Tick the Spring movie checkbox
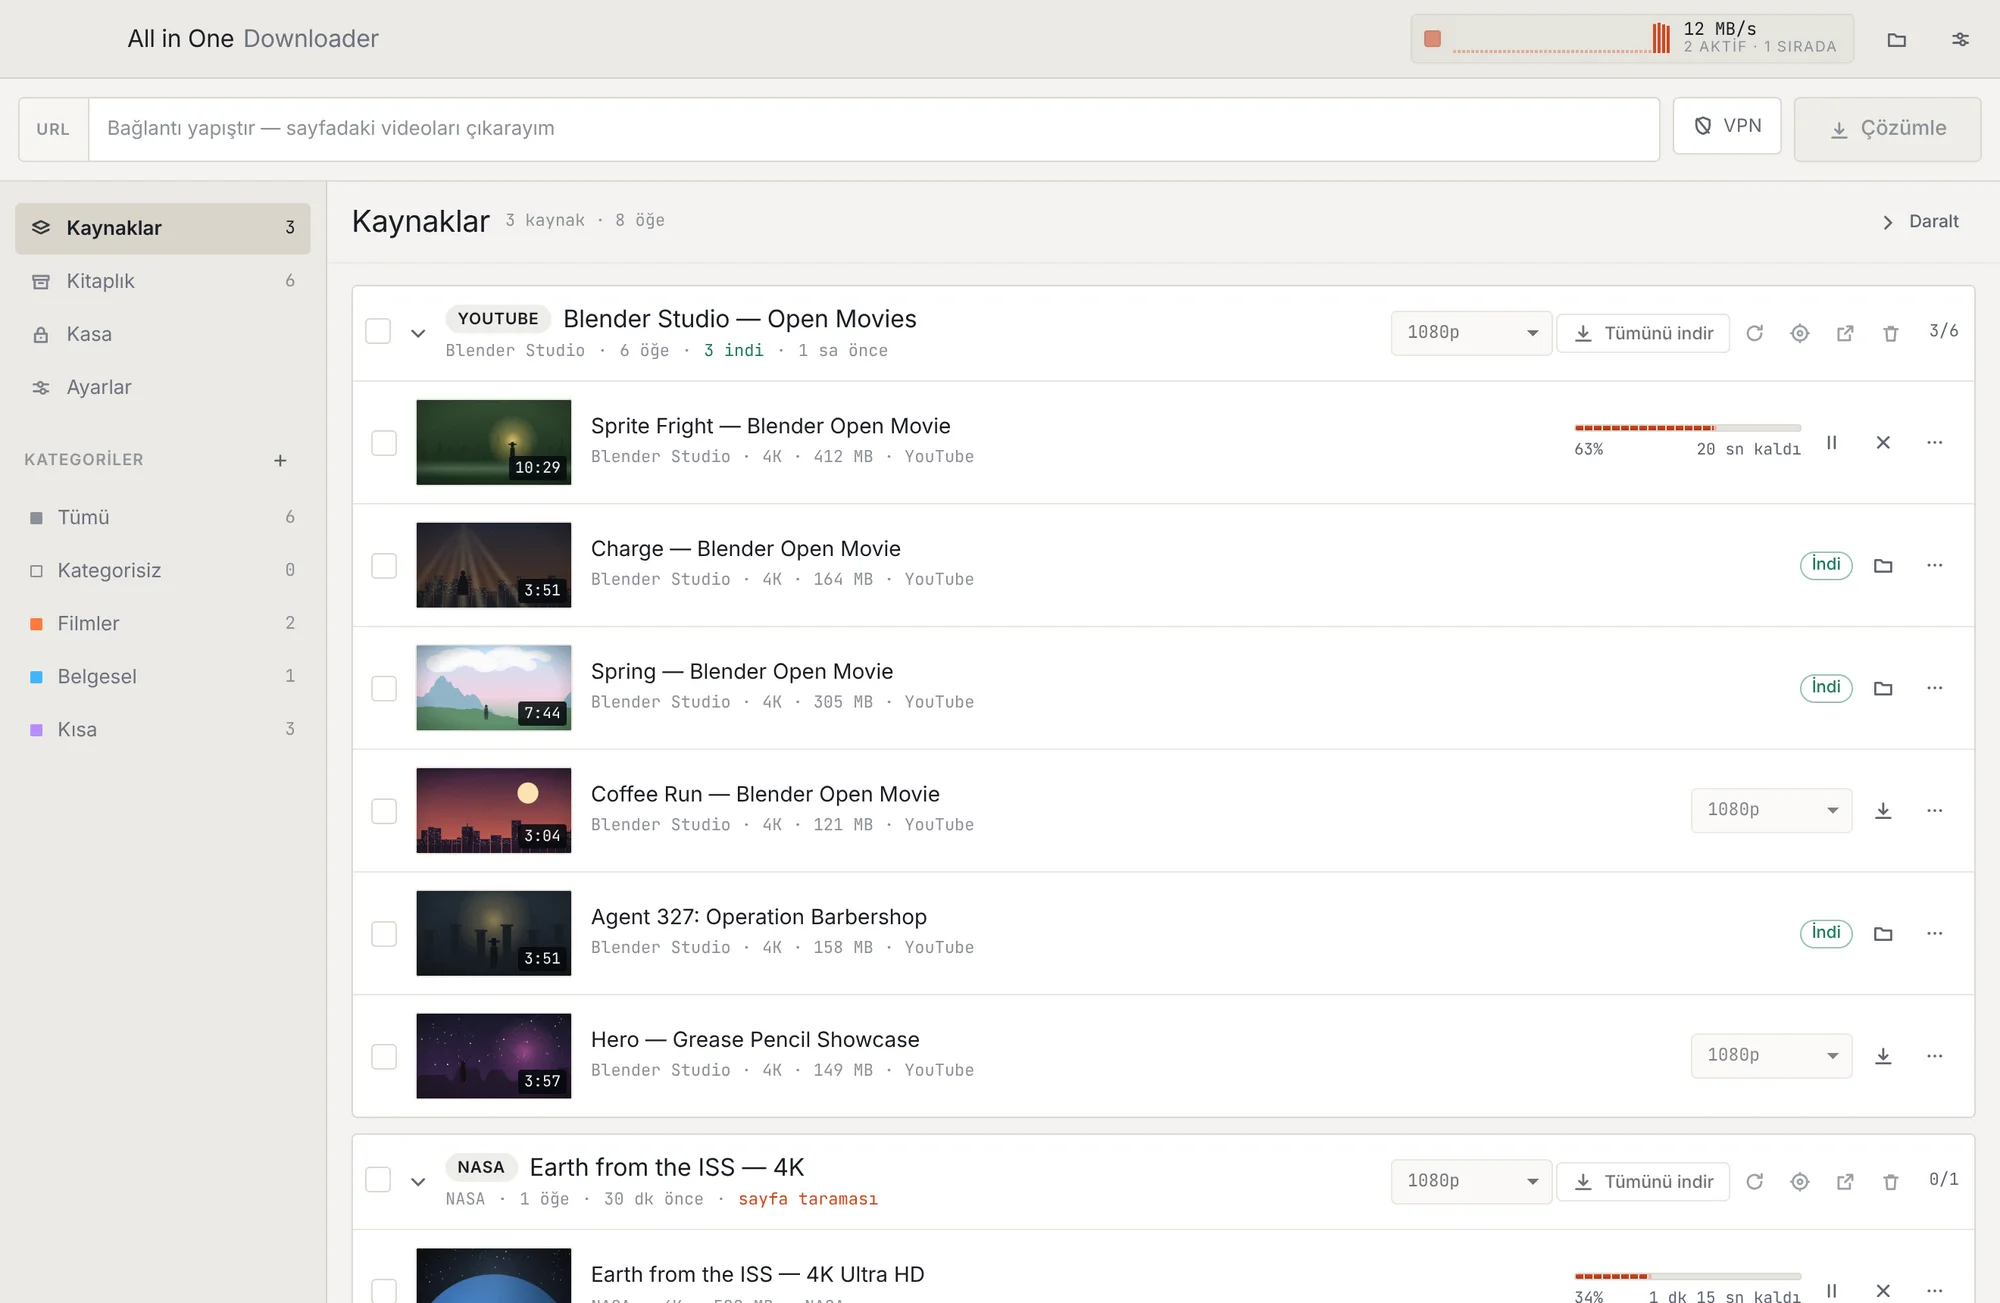2000x1303 pixels. point(384,688)
